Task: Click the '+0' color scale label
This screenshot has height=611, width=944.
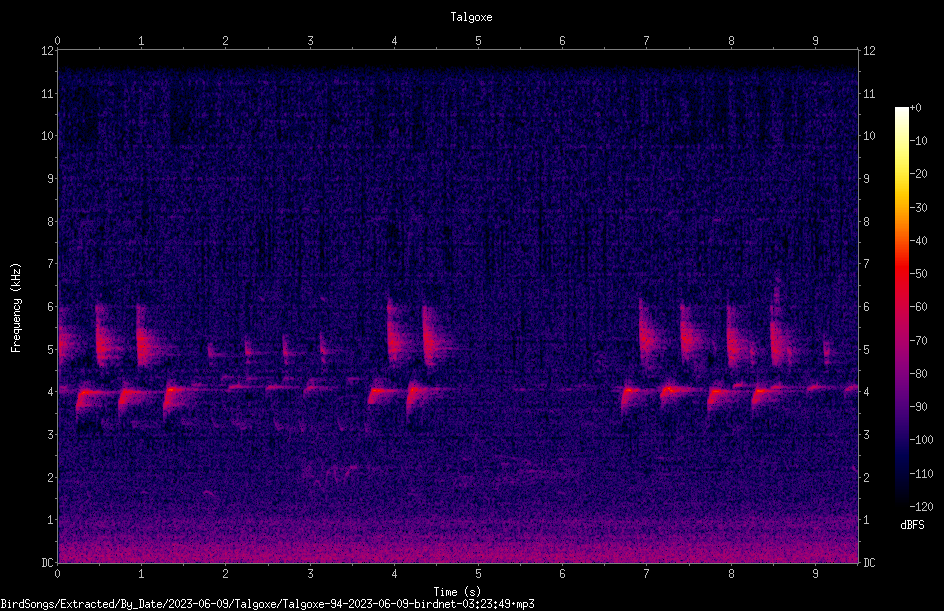Action: 915,108
